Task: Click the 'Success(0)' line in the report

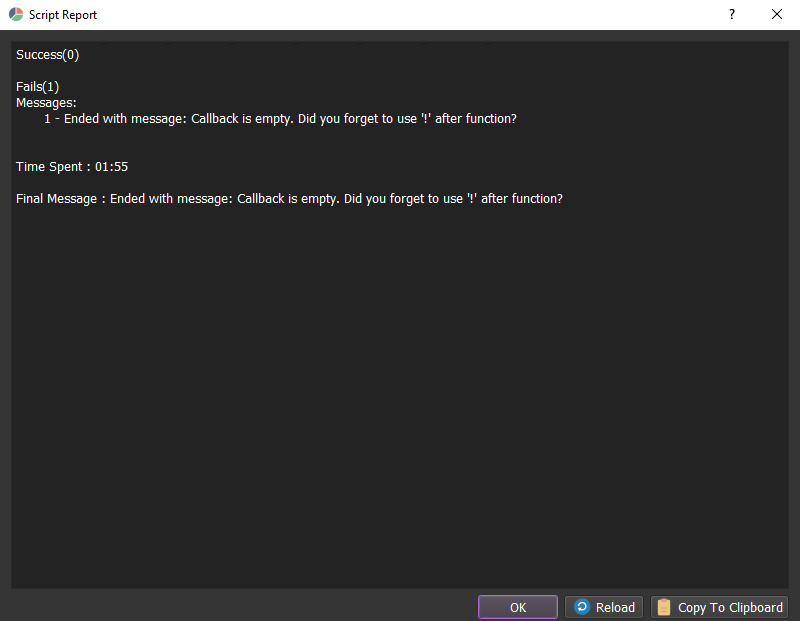Action: coord(47,55)
